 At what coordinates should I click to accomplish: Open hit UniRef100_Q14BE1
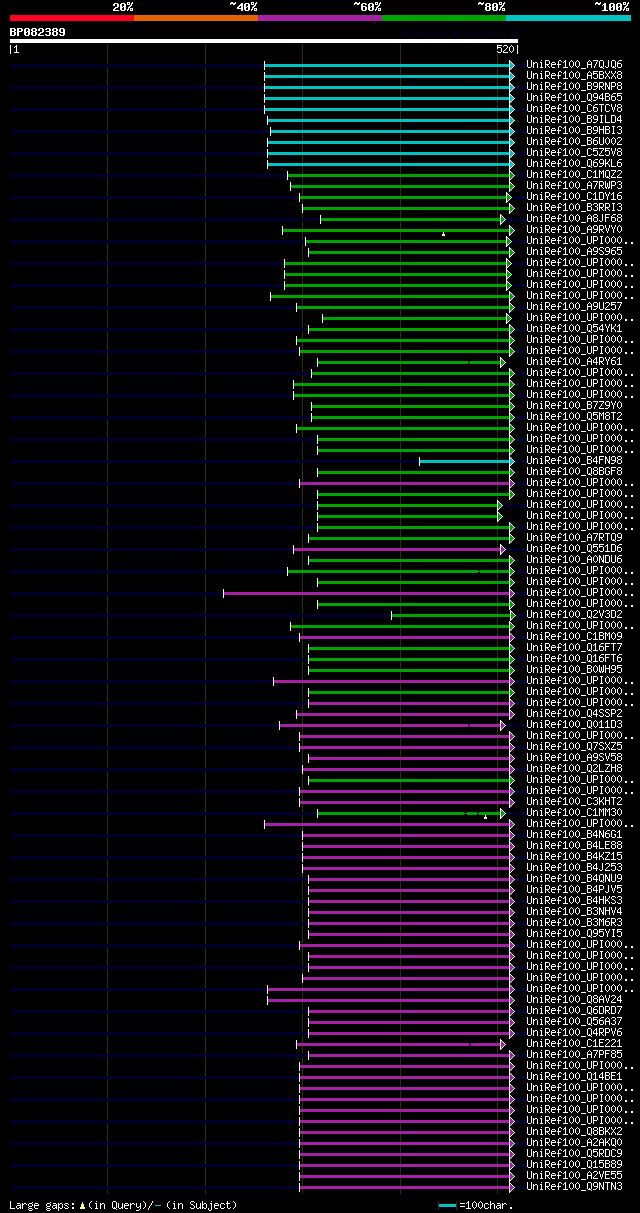574,1076
